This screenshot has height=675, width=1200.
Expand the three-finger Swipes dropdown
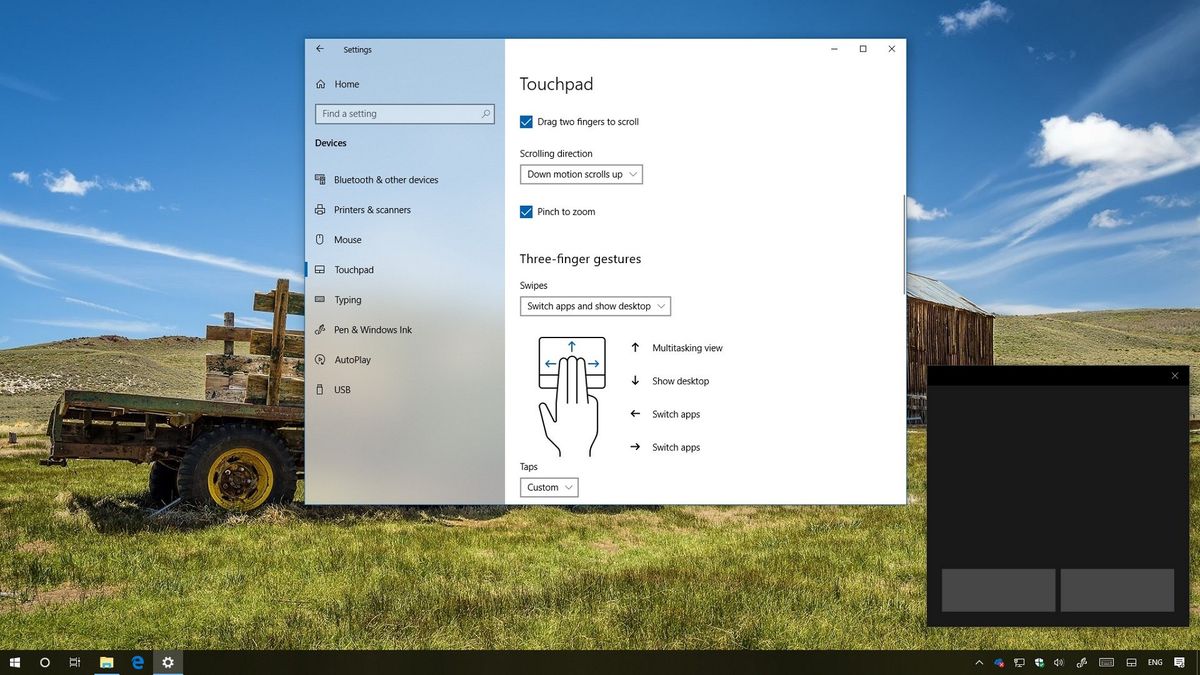click(595, 306)
